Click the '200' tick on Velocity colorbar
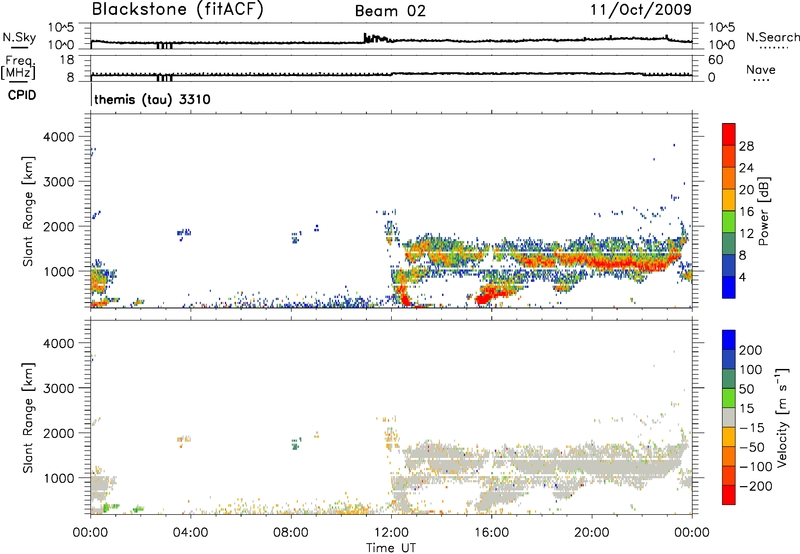This screenshot has width=800, height=554. coord(751,350)
